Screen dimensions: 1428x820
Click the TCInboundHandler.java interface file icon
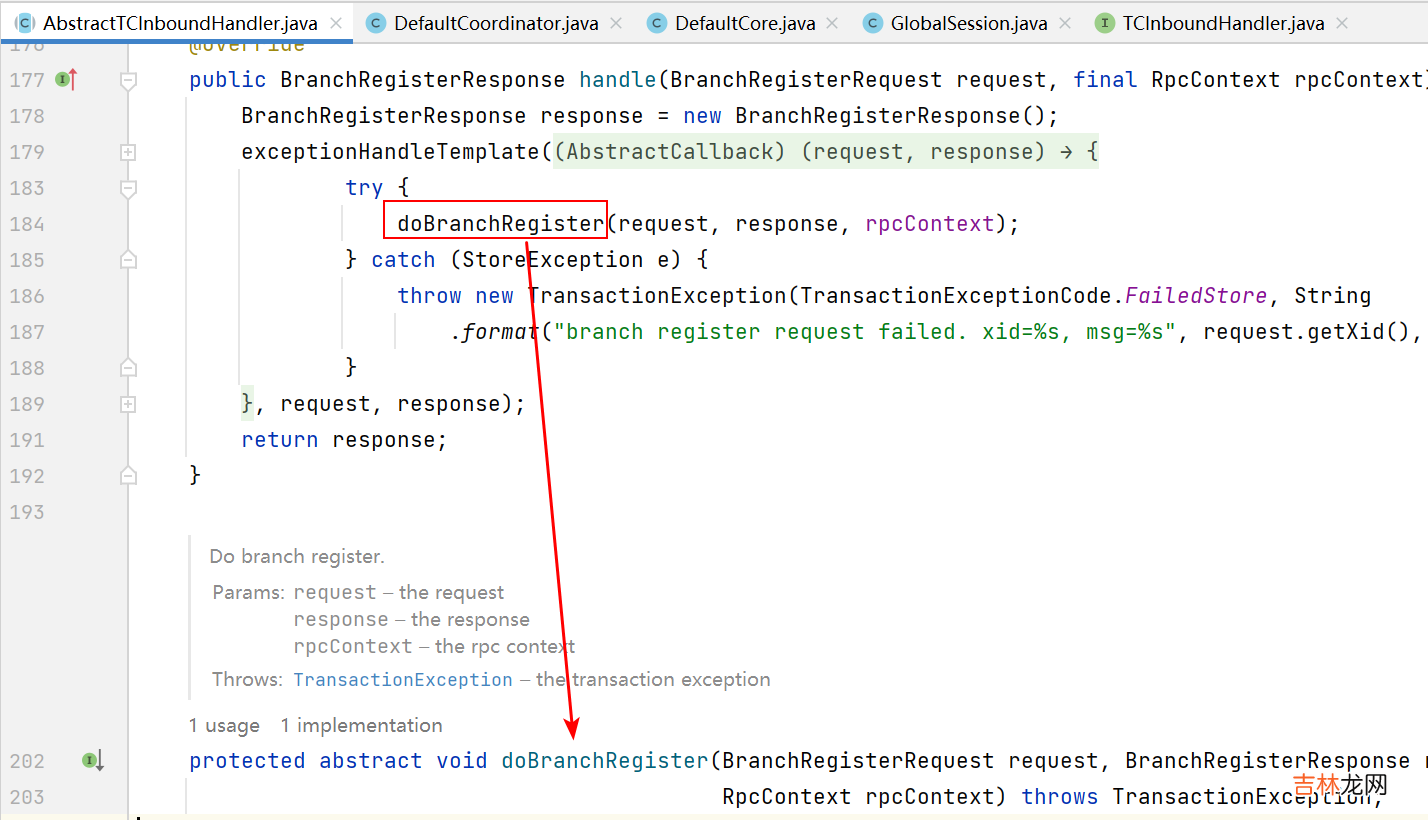point(1104,23)
